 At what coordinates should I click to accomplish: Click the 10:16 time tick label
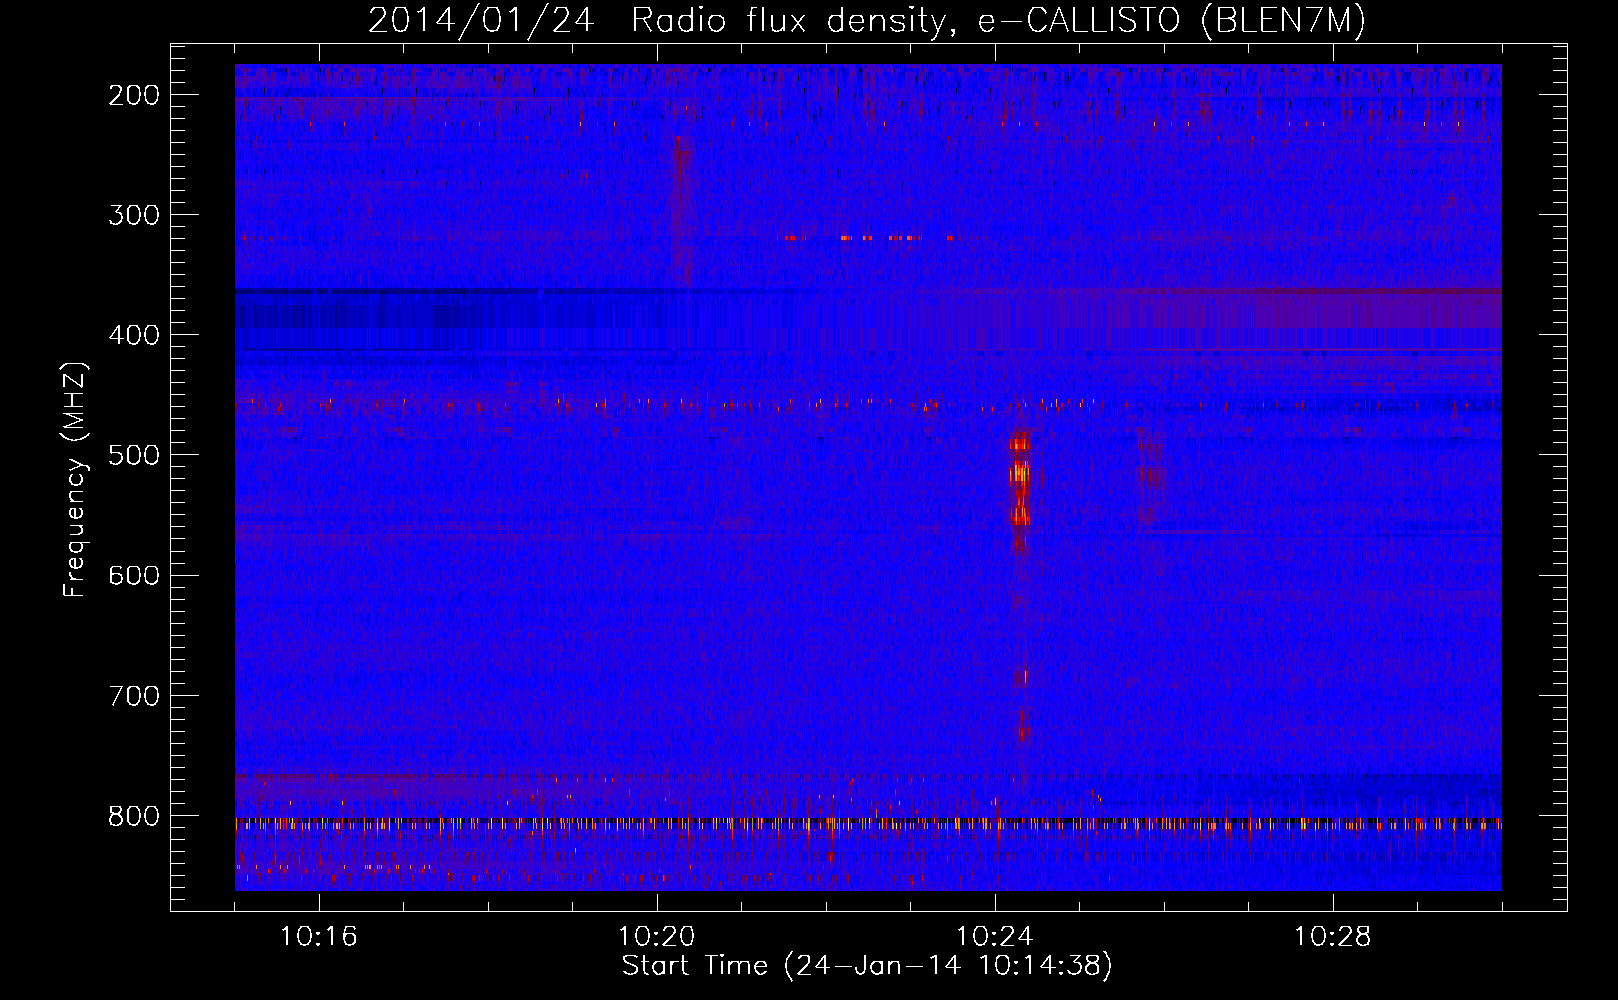[x=318, y=937]
